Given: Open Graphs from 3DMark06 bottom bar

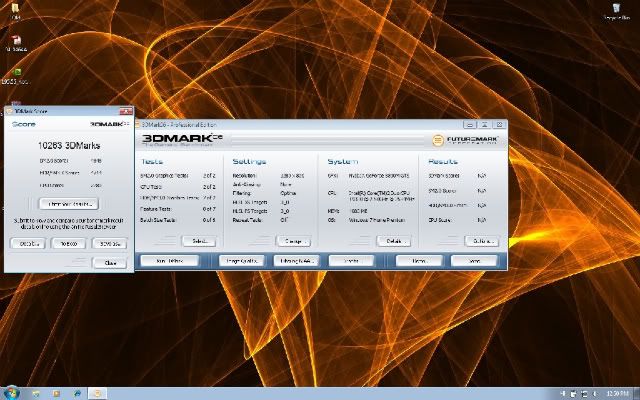Looking at the screenshot, I should point(351,261).
